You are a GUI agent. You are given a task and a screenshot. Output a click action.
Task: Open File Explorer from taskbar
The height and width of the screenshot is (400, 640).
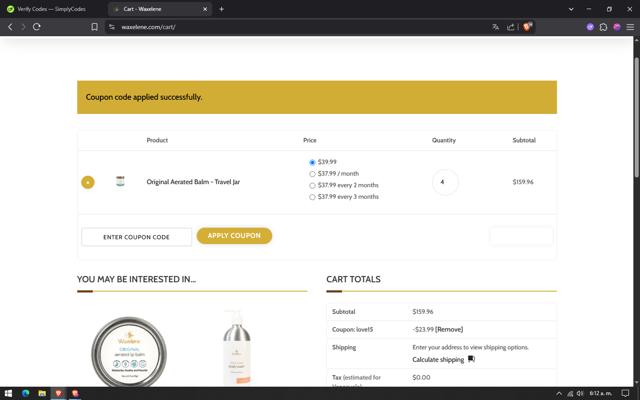42,393
